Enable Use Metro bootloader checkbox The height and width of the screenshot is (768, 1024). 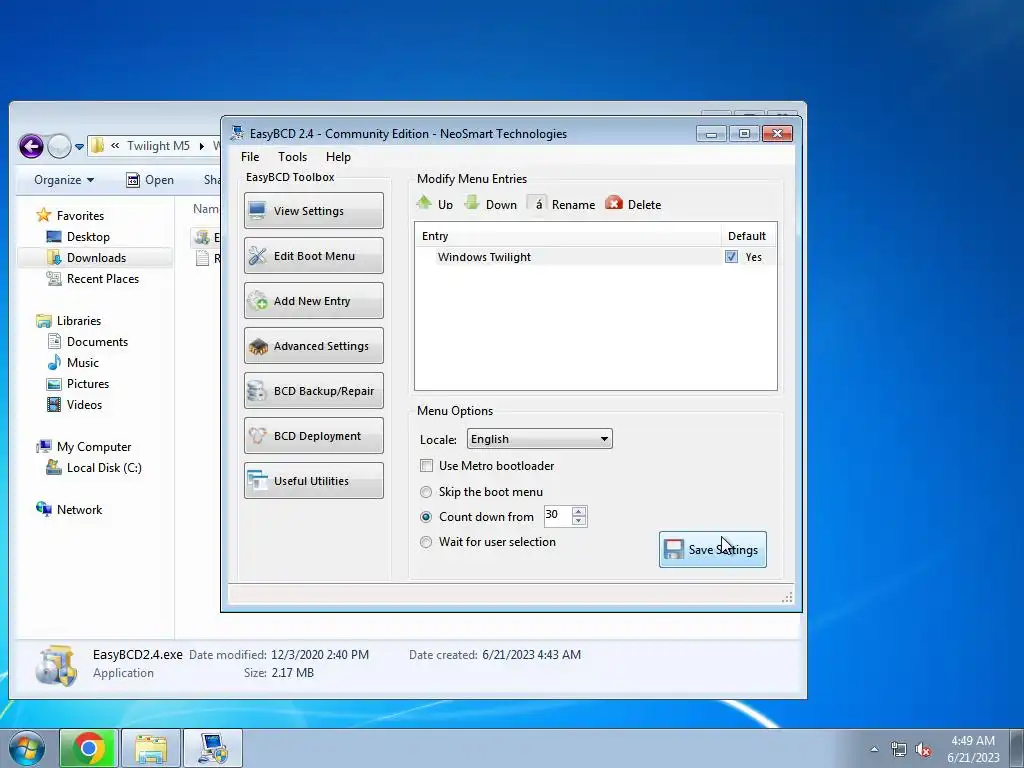pos(426,466)
